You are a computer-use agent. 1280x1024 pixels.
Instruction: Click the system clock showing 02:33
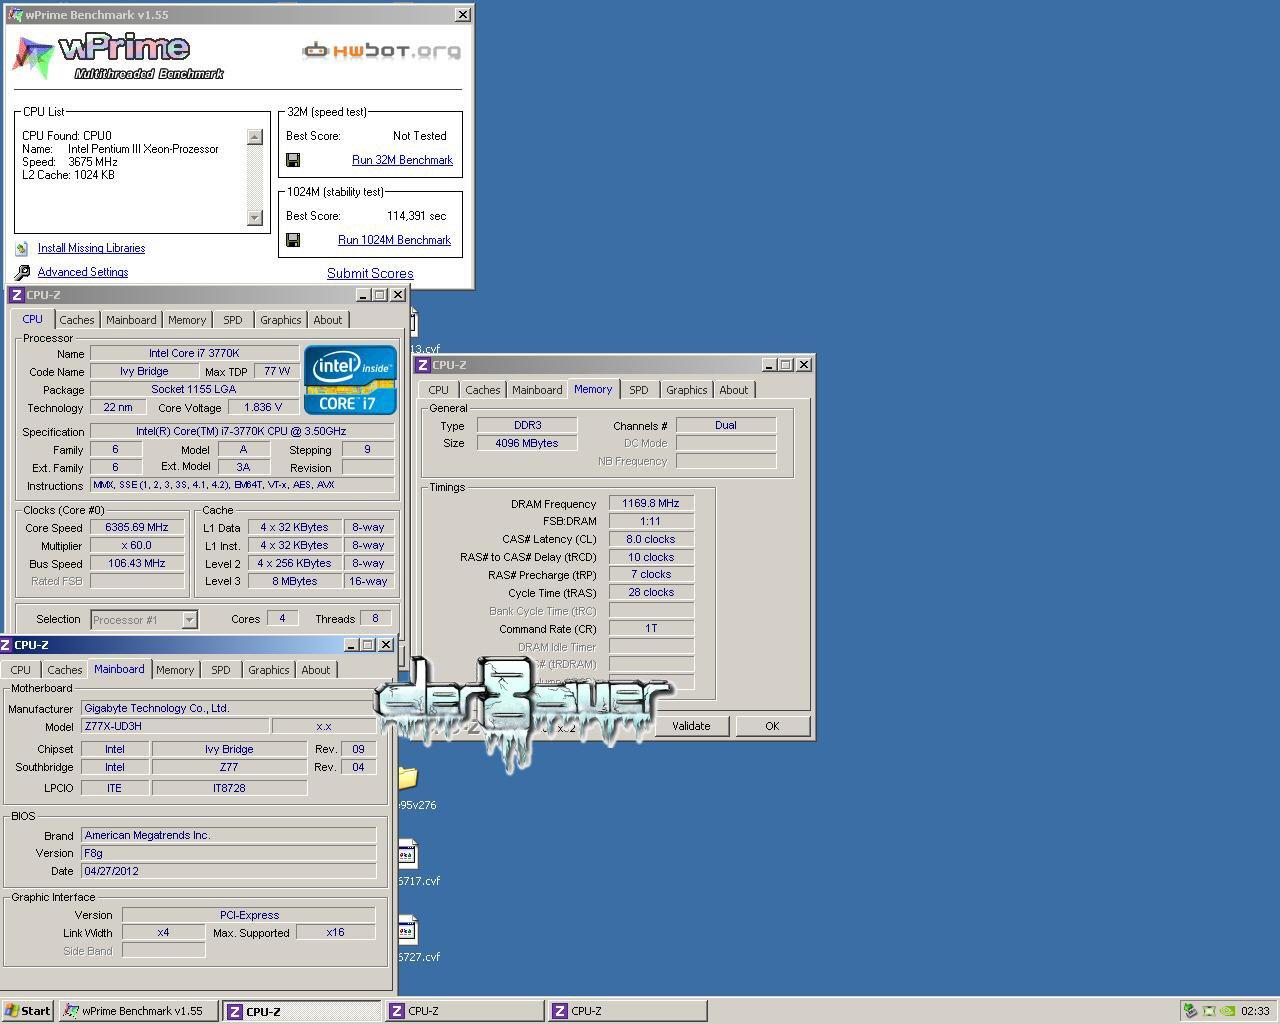pos(1254,1011)
